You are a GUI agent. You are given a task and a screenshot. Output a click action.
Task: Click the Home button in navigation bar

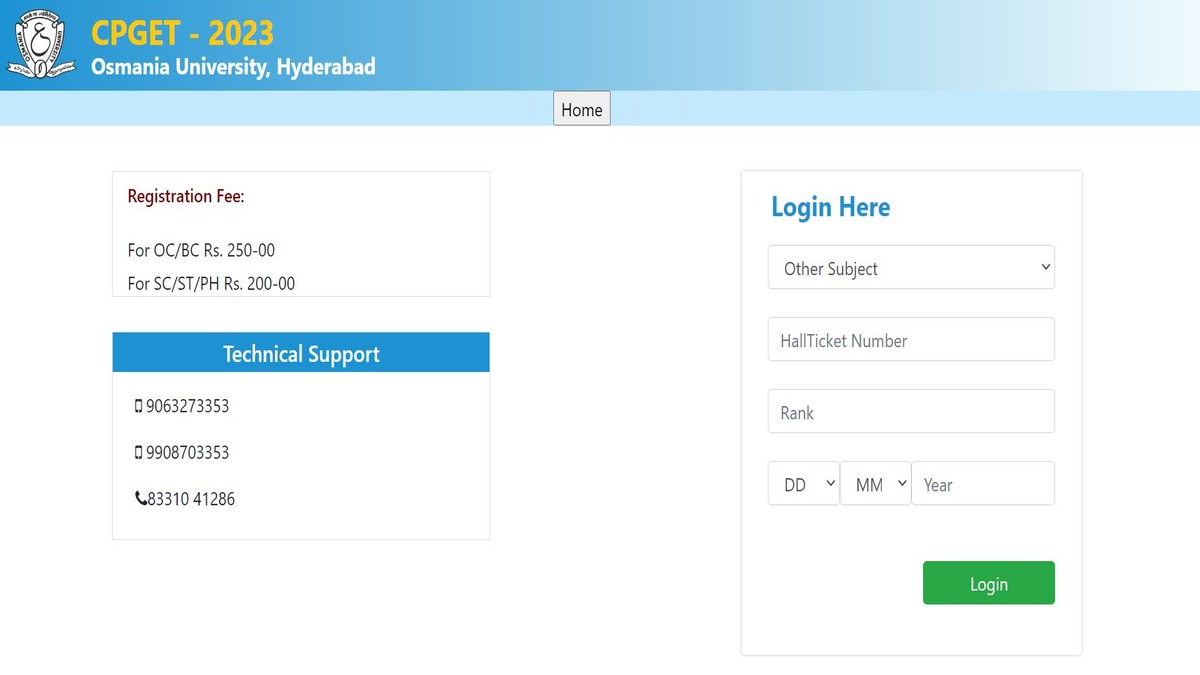pos(582,109)
